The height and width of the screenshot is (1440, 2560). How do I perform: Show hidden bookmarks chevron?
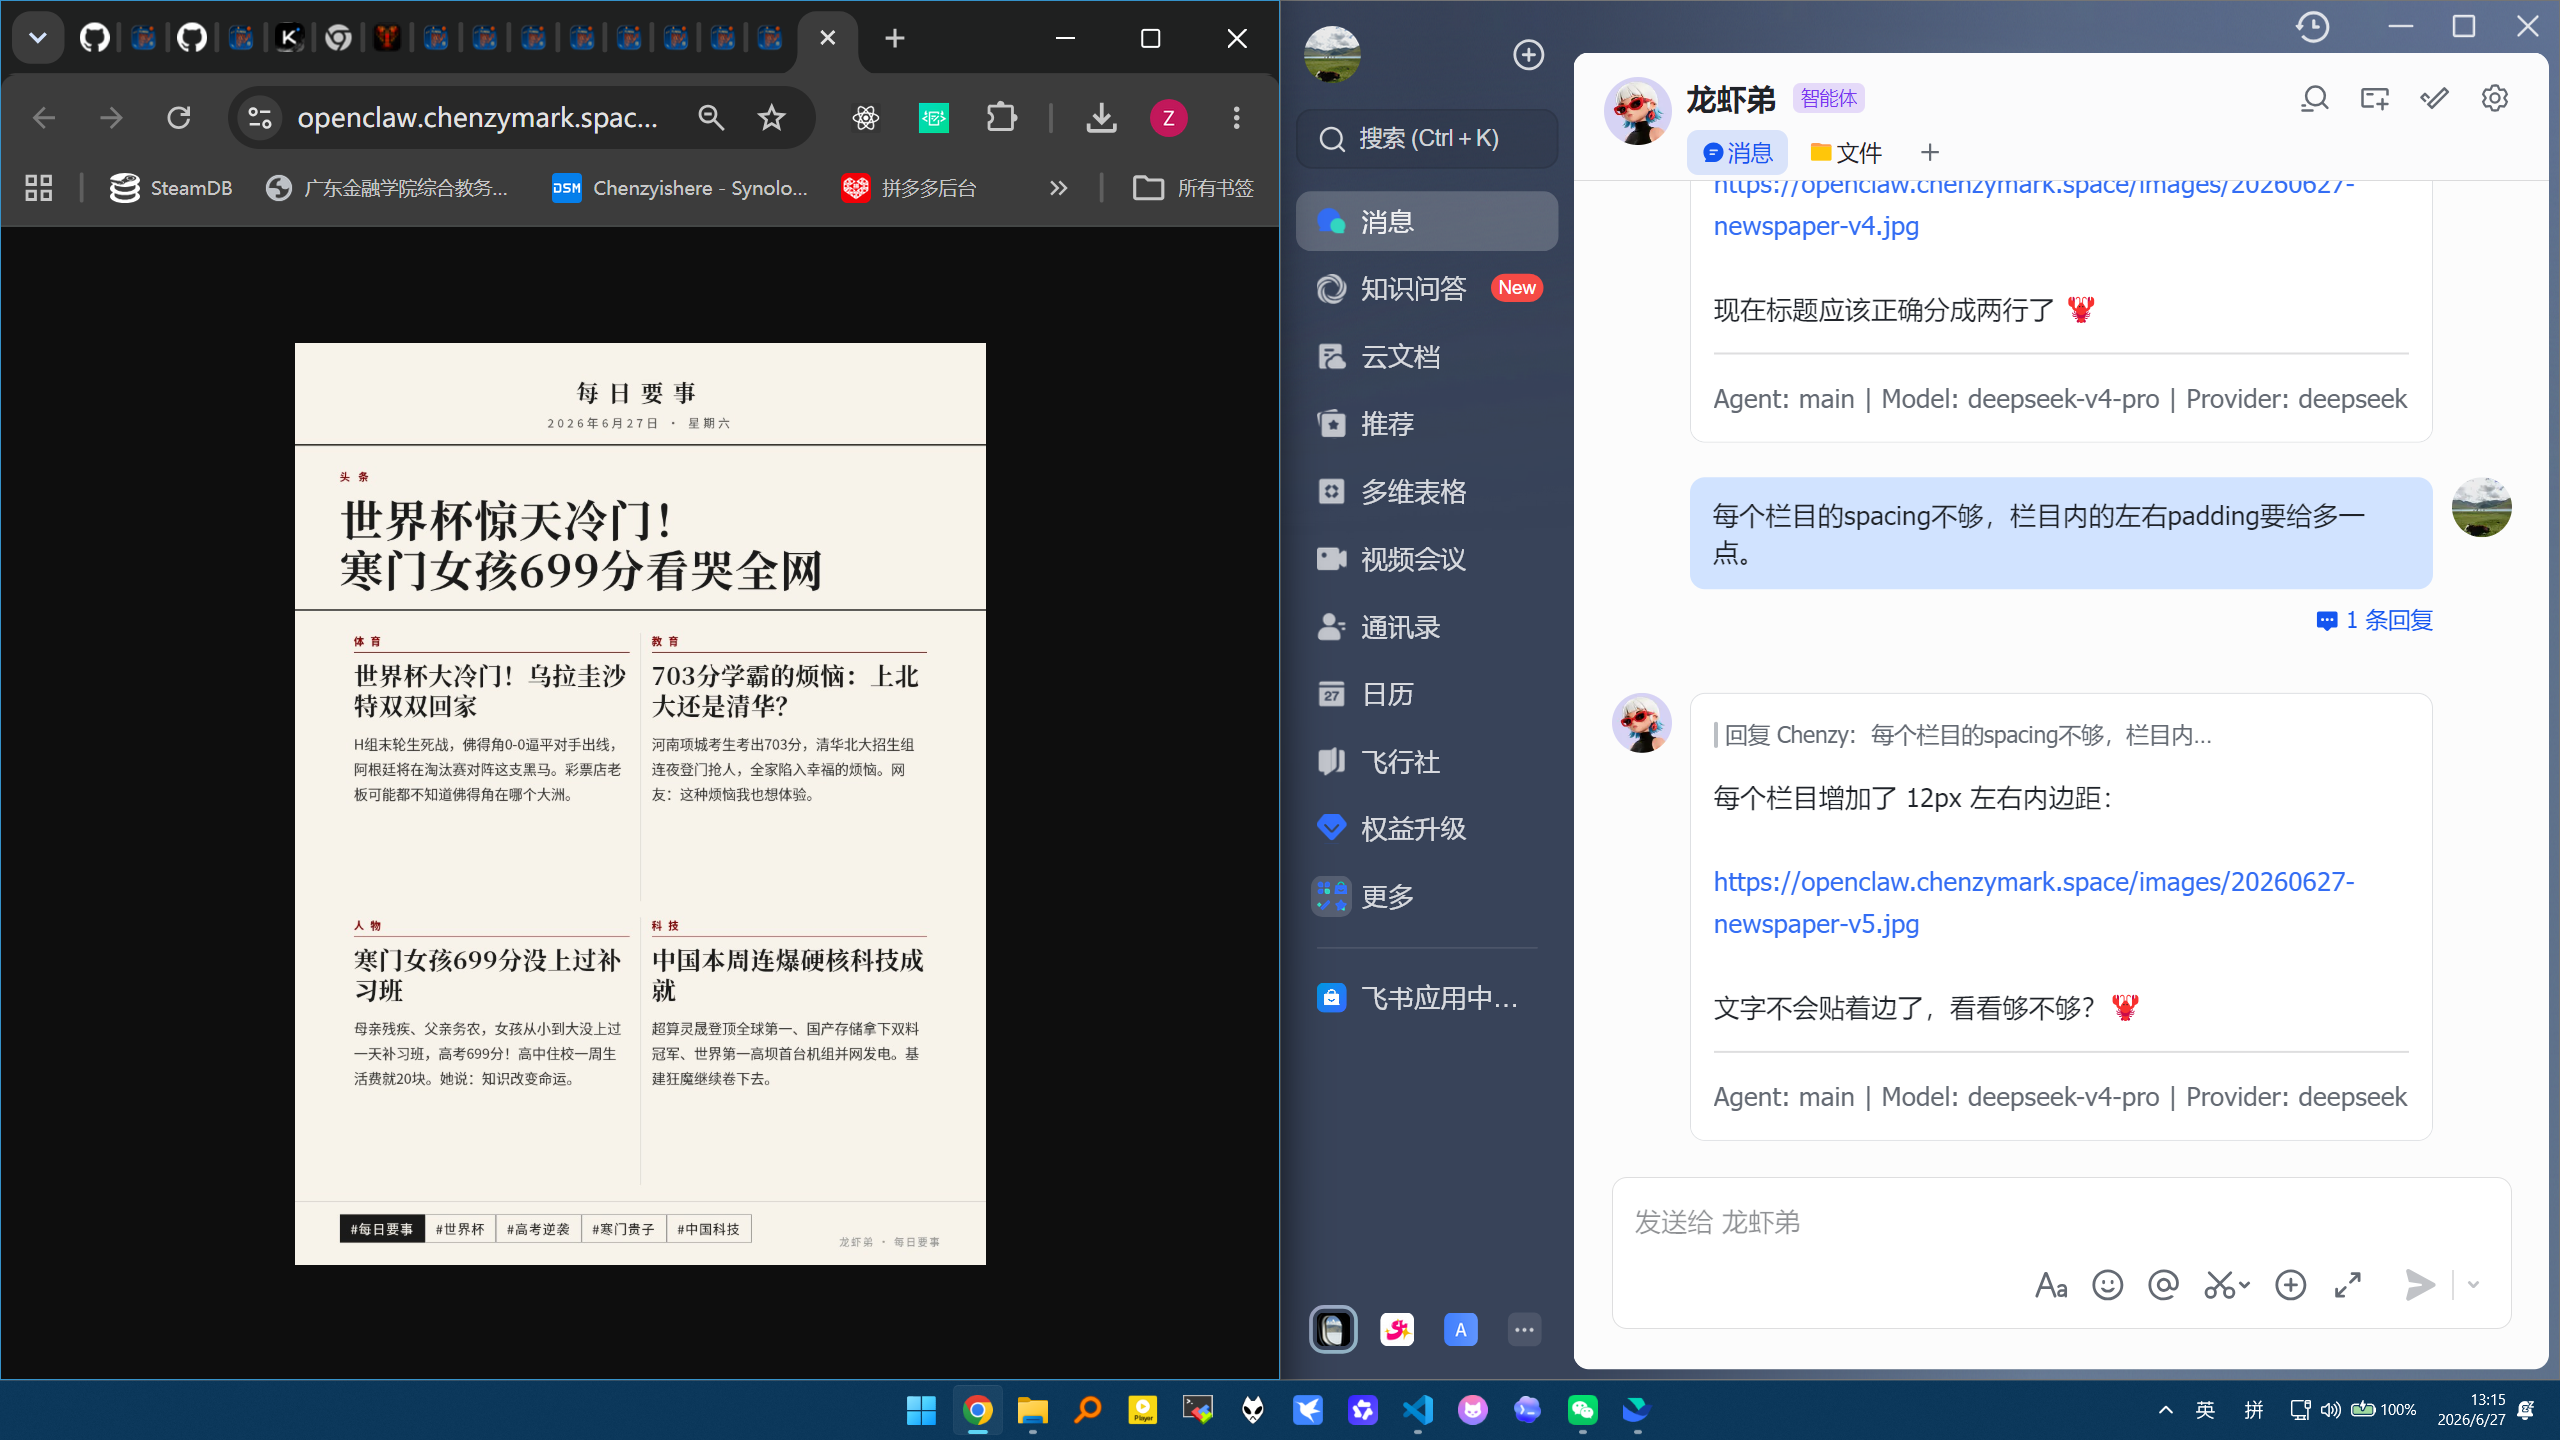coord(1058,188)
